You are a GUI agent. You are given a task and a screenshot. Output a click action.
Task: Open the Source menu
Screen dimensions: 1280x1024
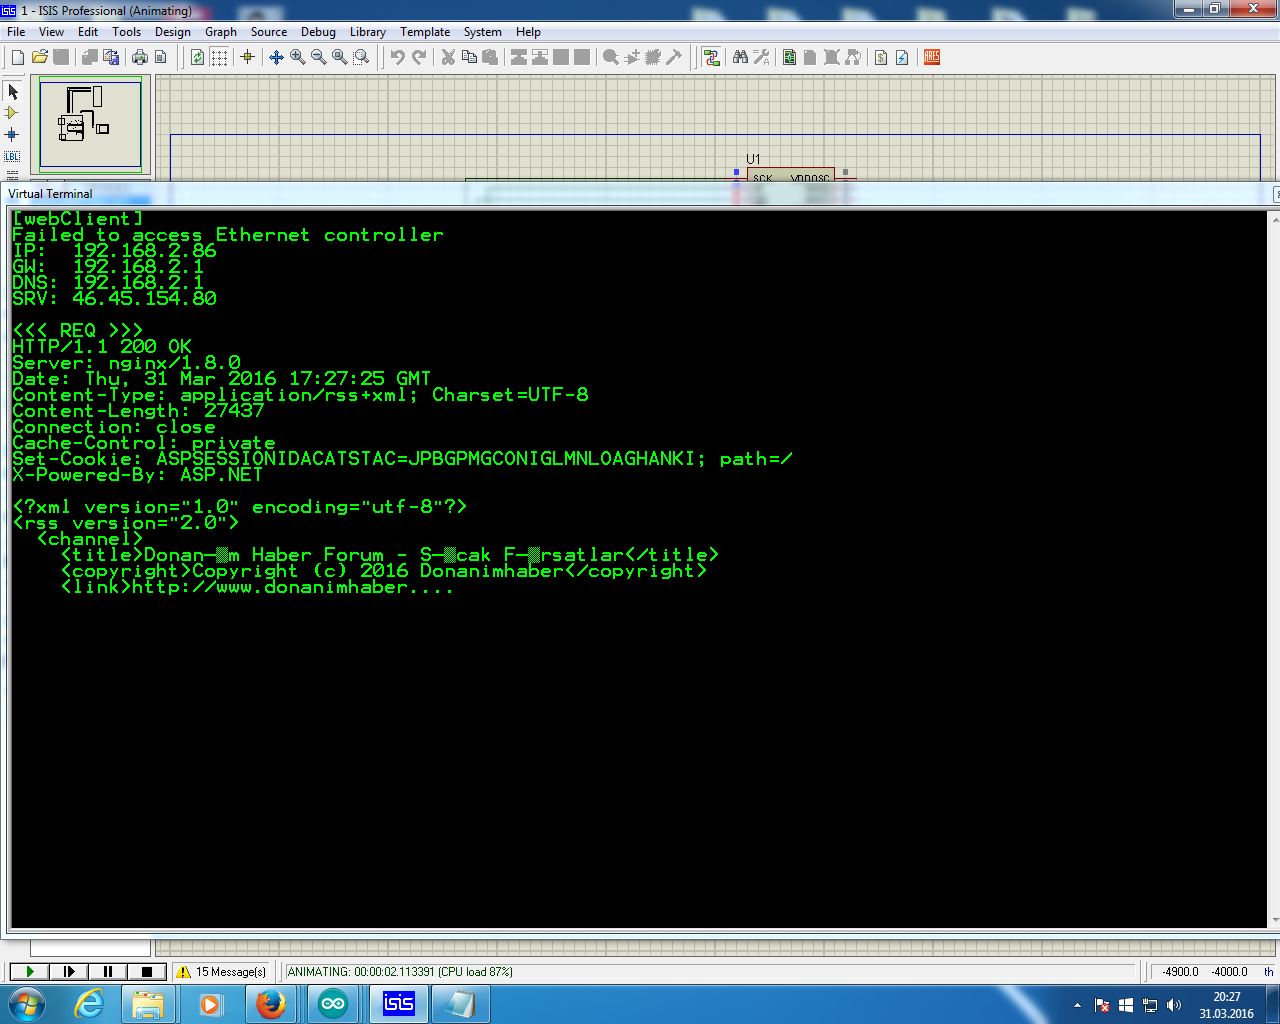point(269,32)
